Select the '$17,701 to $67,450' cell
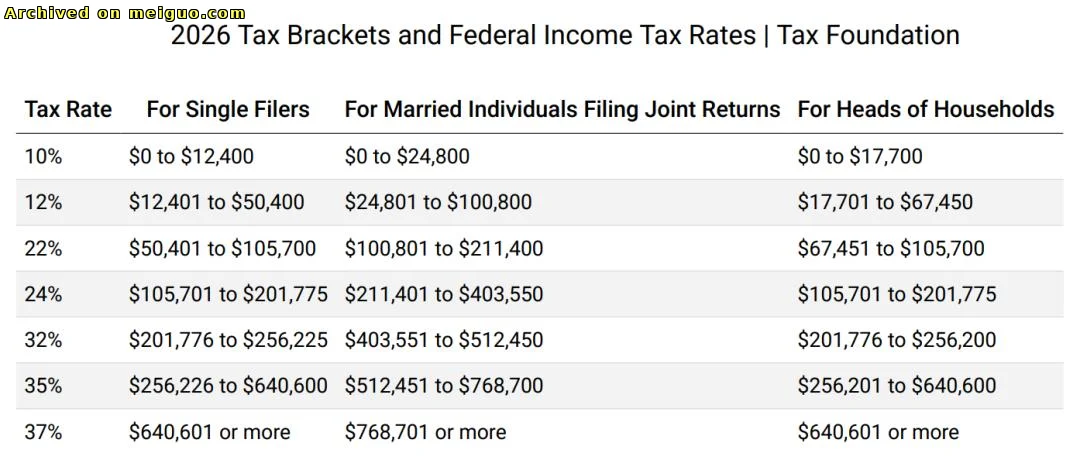Viewport: 1080px width, 460px height. (x=884, y=202)
